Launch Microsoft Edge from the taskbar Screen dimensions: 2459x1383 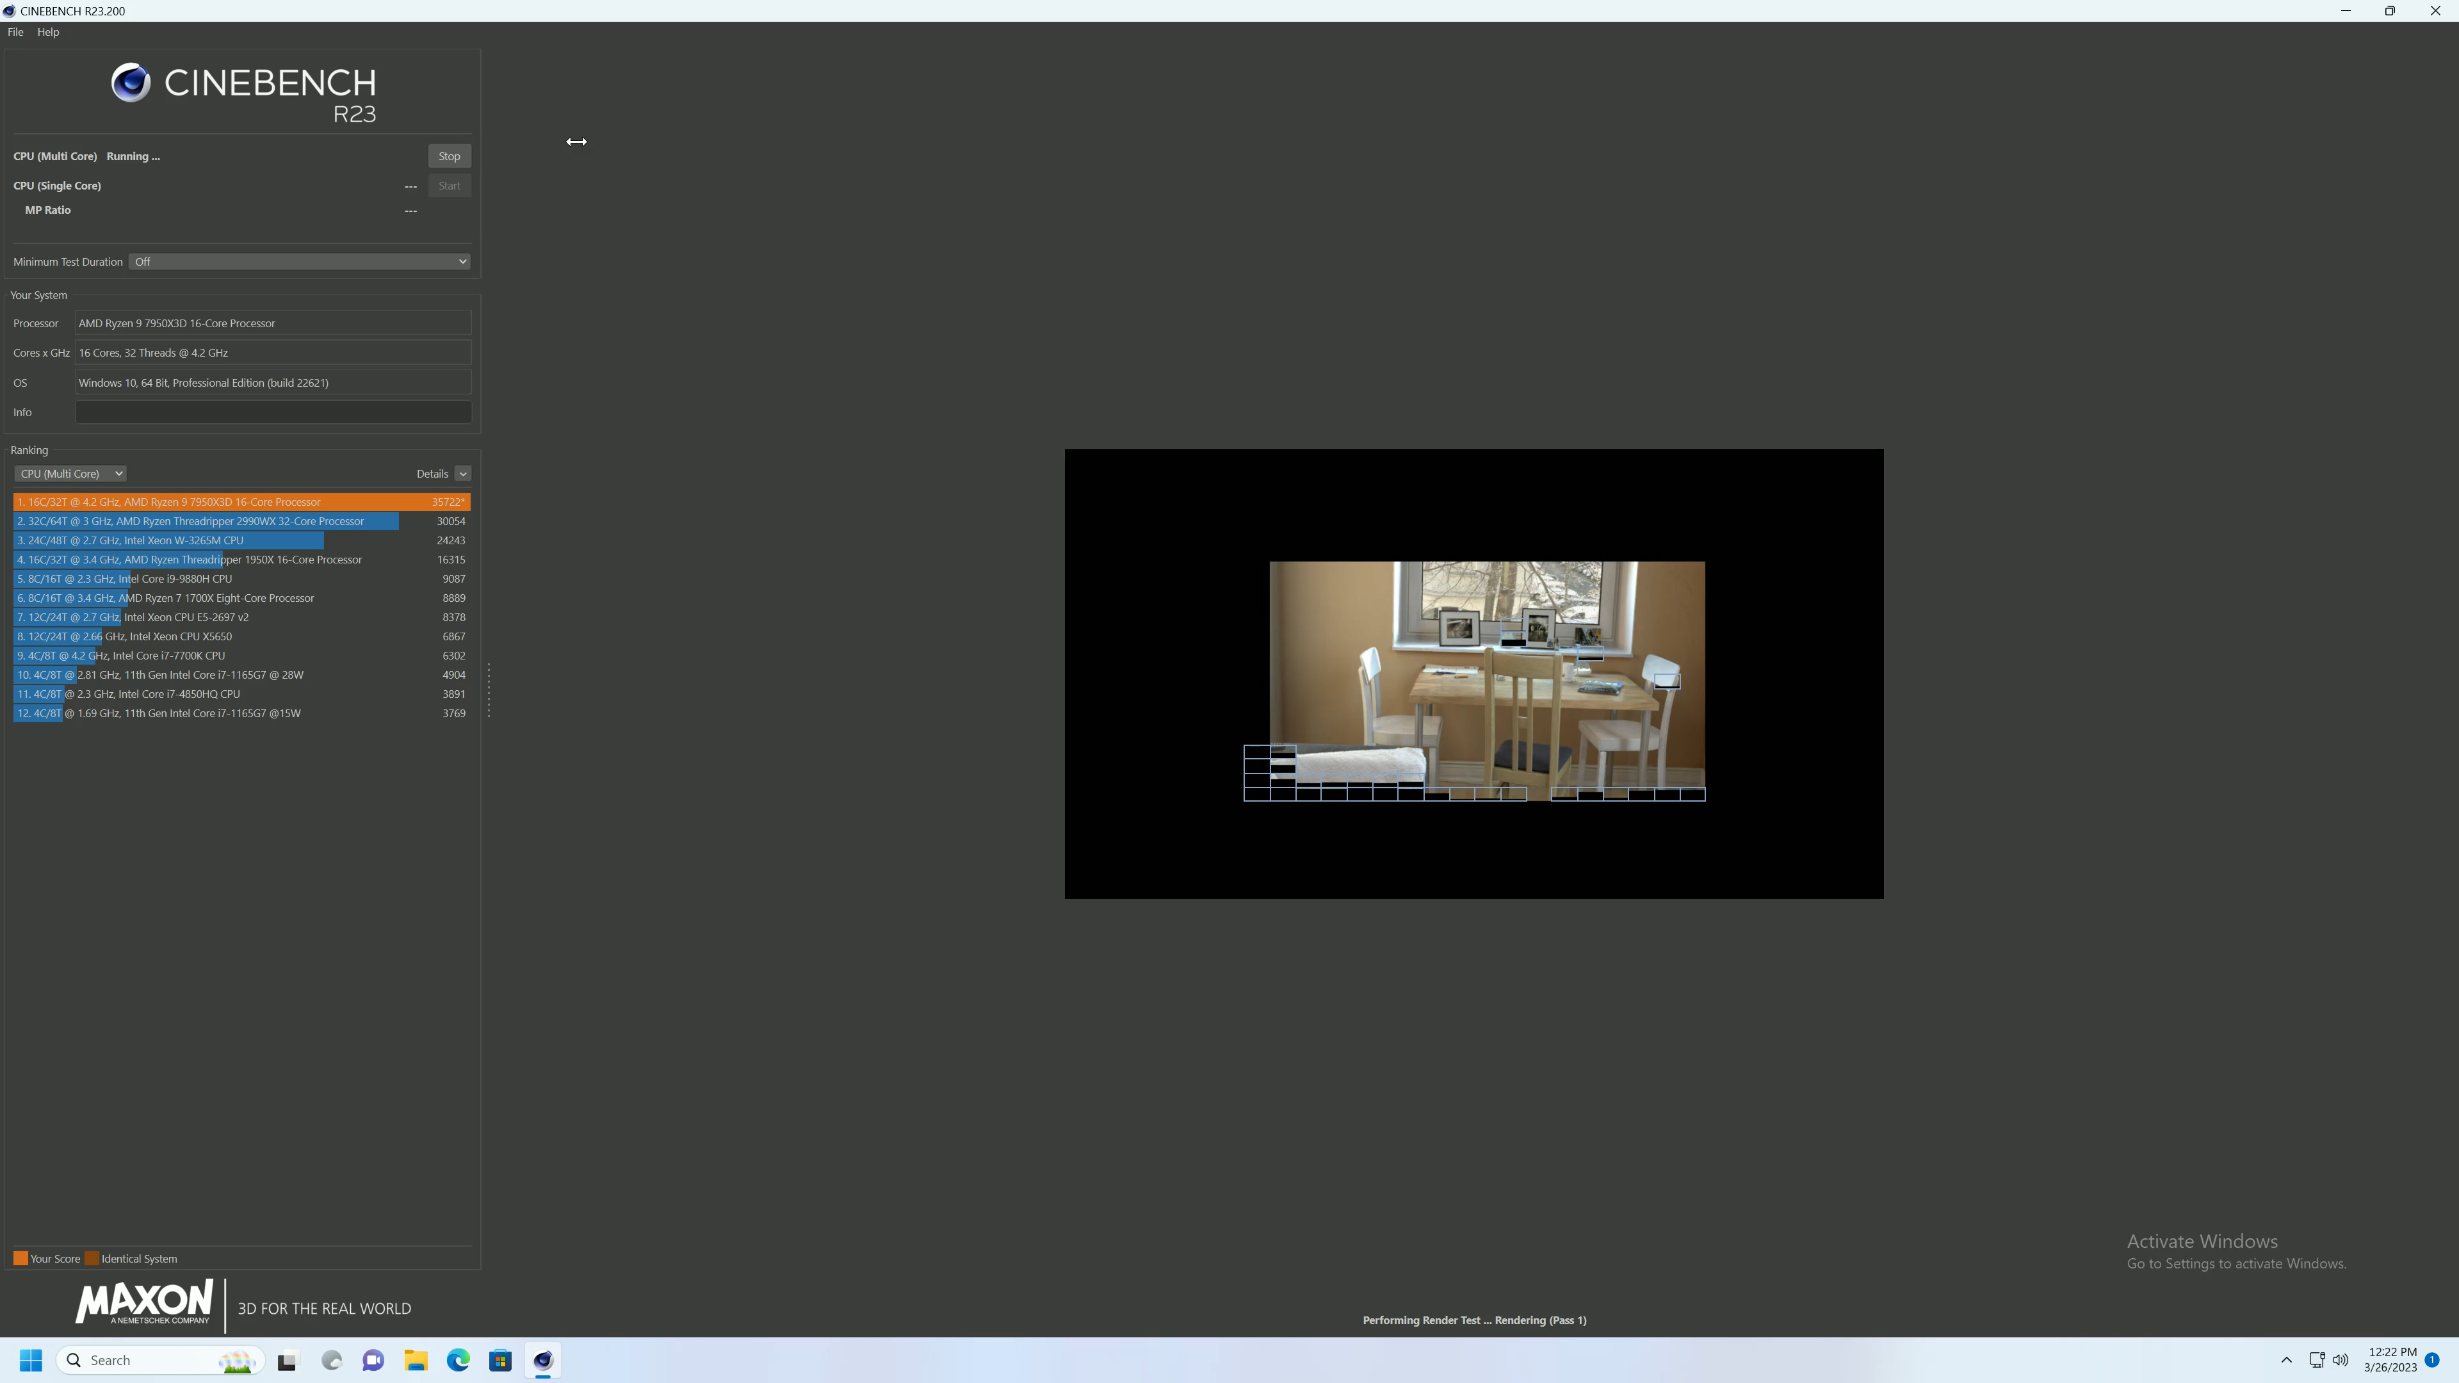[458, 1360]
